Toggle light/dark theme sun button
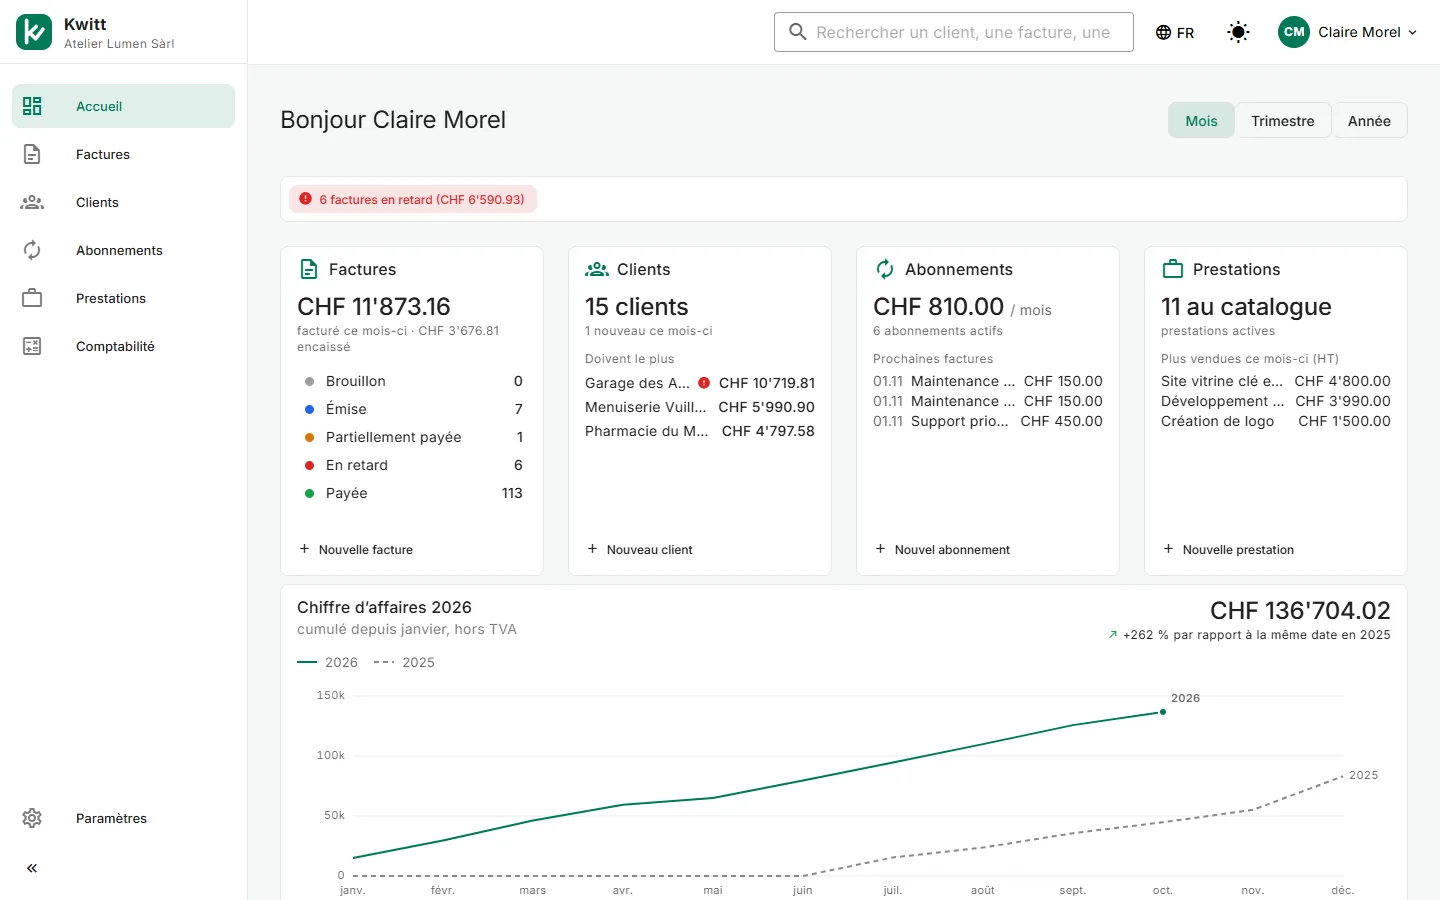 [1238, 32]
